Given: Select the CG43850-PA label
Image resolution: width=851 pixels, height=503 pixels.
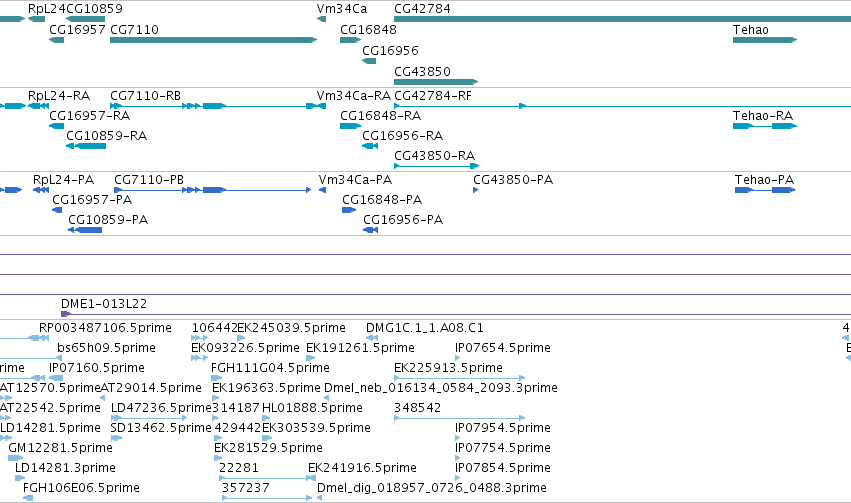Looking at the screenshot, I should (513, 180).
